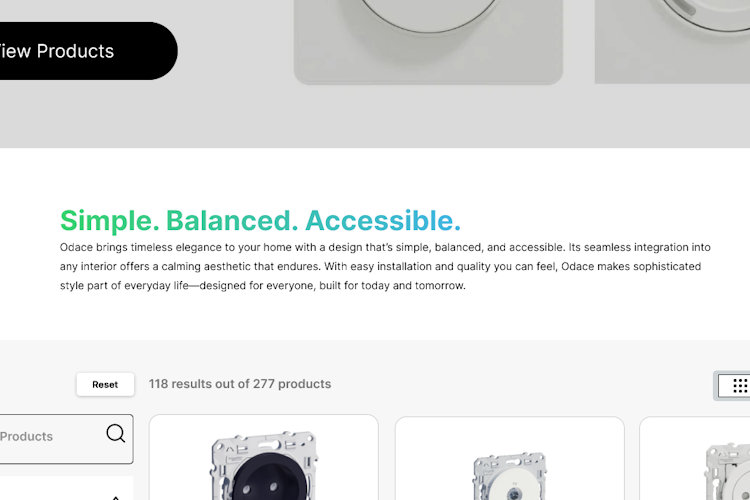Screen dimensions: 750x500
Task: Click the "118 results out of 277 products" text
Action: pos(240,384)
